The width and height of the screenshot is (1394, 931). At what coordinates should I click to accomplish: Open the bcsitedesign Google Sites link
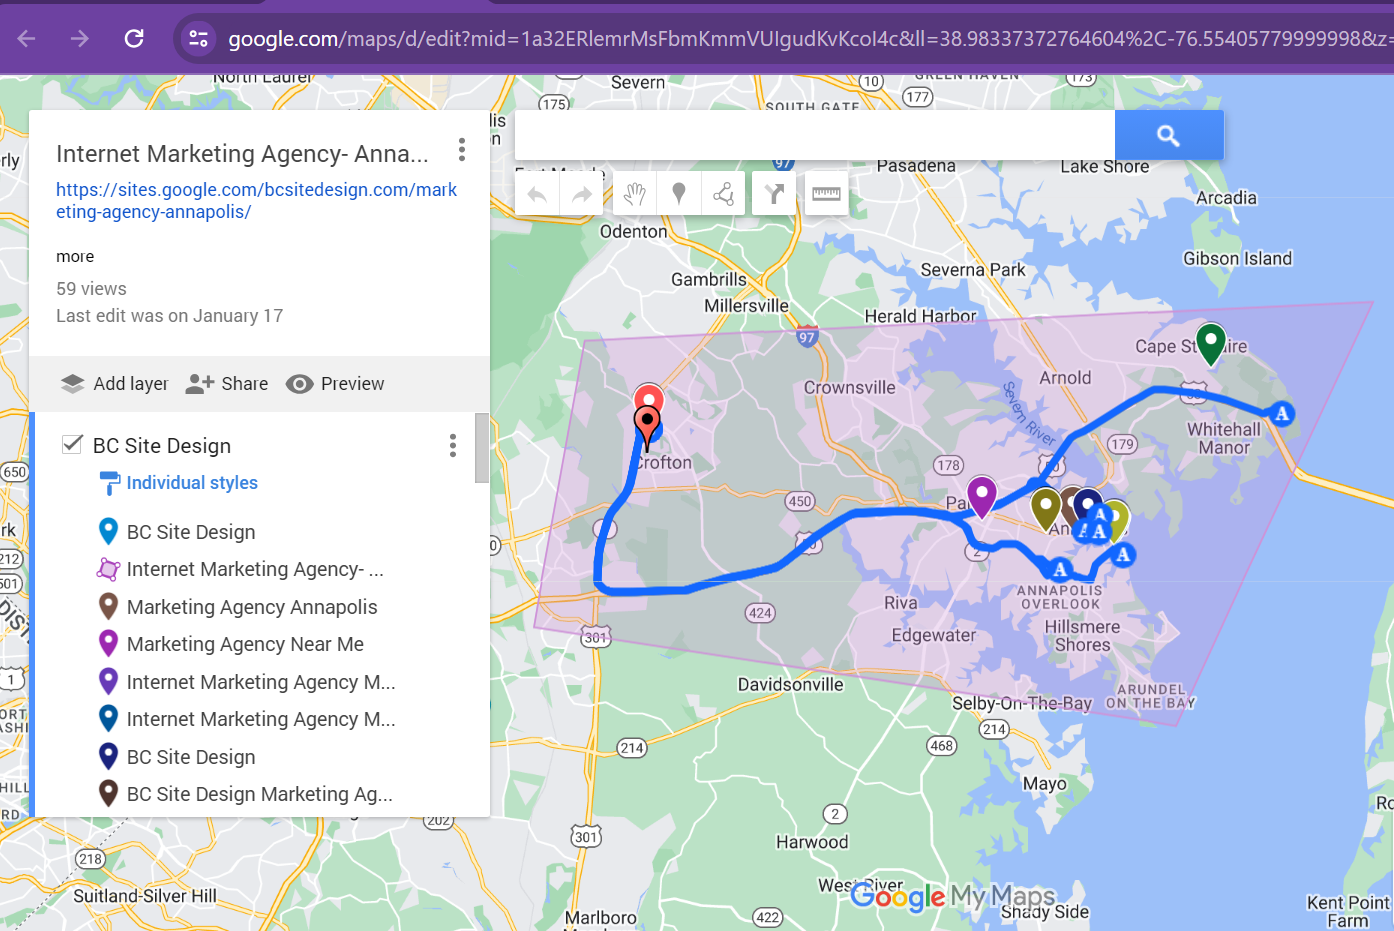(256, 200)
